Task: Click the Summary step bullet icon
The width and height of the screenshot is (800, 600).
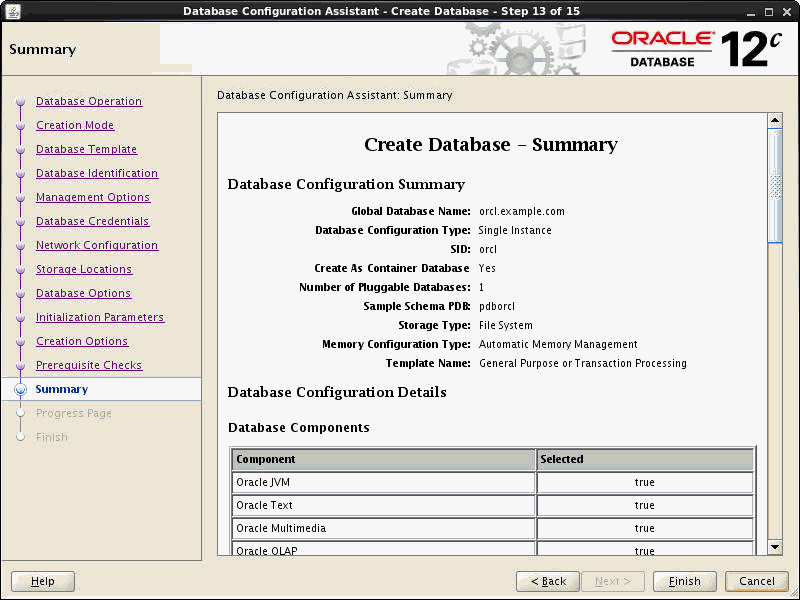Action: [x=20, y=389]
